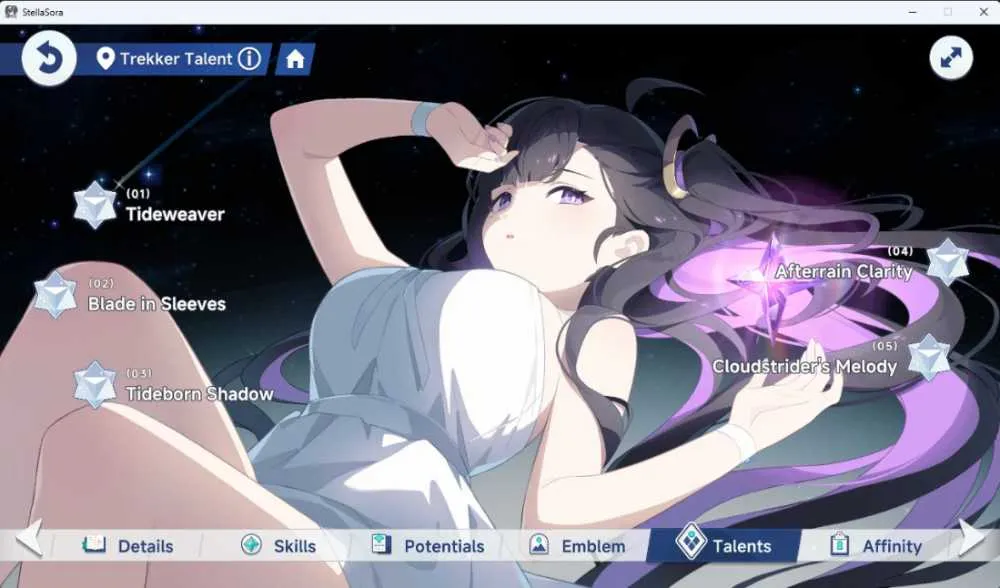Go to next character with right arrow
The height and width of the screenshot is (588, 1000).
click(972, 538)
